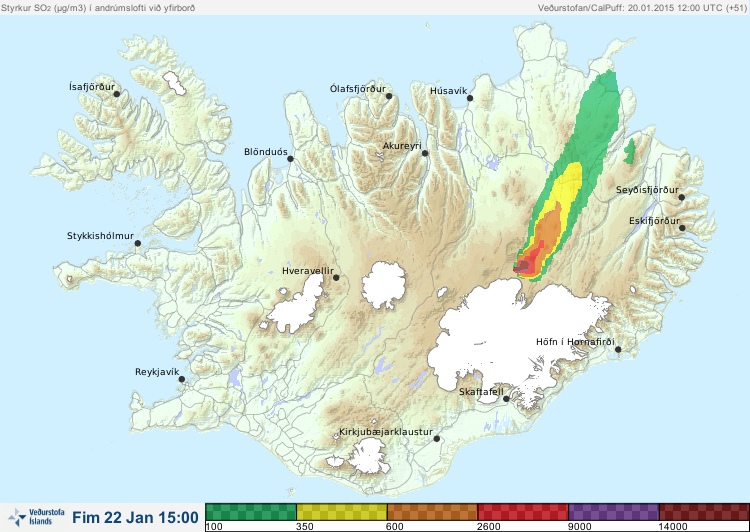
Task: Click the yellow SO2 plume zone
Action: (571, 184)
